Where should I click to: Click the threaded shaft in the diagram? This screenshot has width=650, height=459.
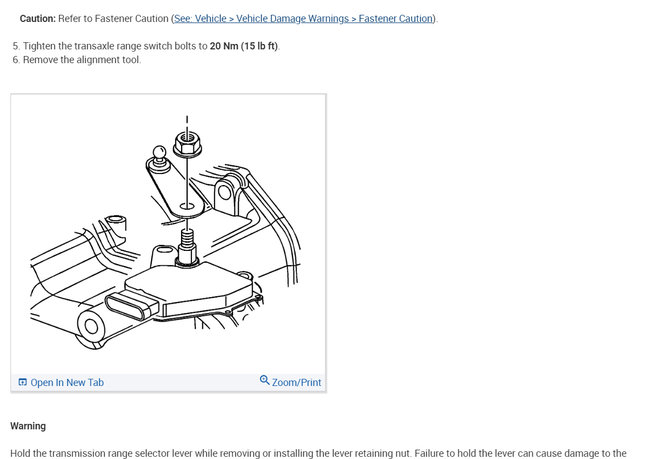[187, 245]
